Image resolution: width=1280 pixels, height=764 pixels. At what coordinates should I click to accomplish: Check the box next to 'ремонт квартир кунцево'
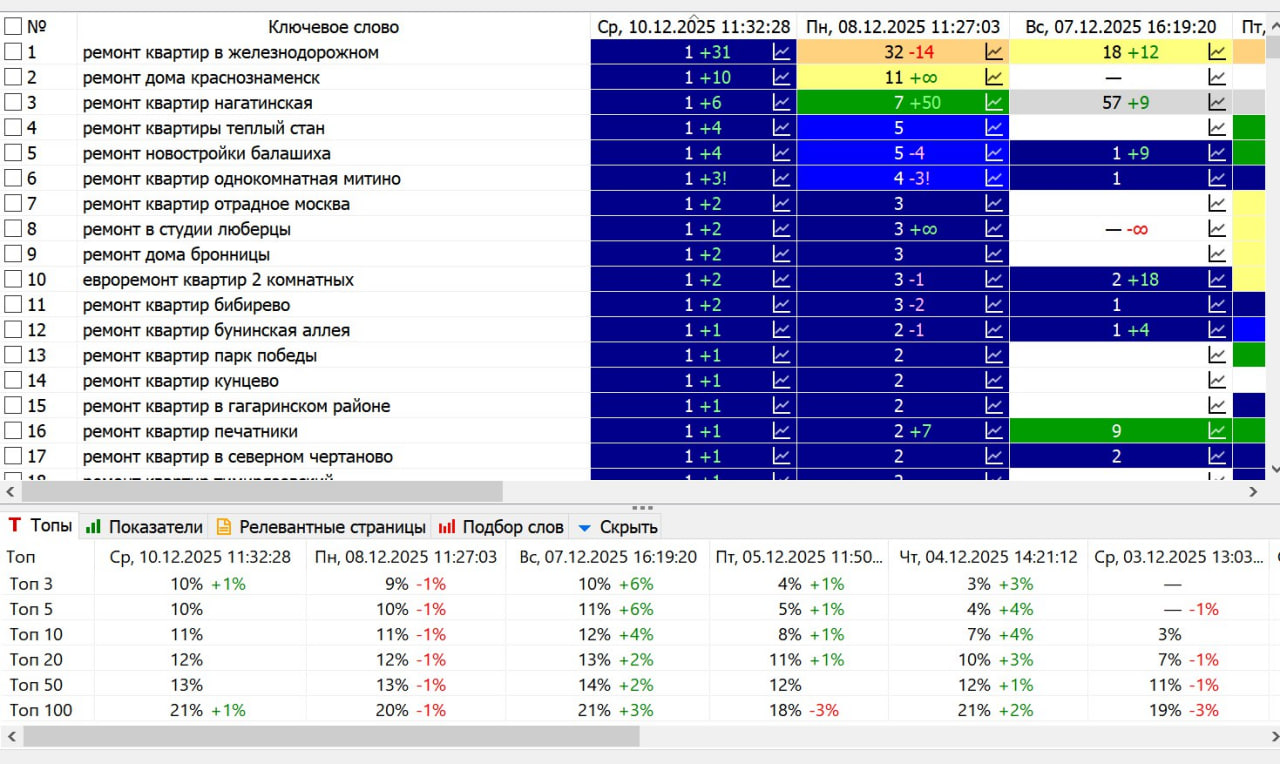(13, 380)
